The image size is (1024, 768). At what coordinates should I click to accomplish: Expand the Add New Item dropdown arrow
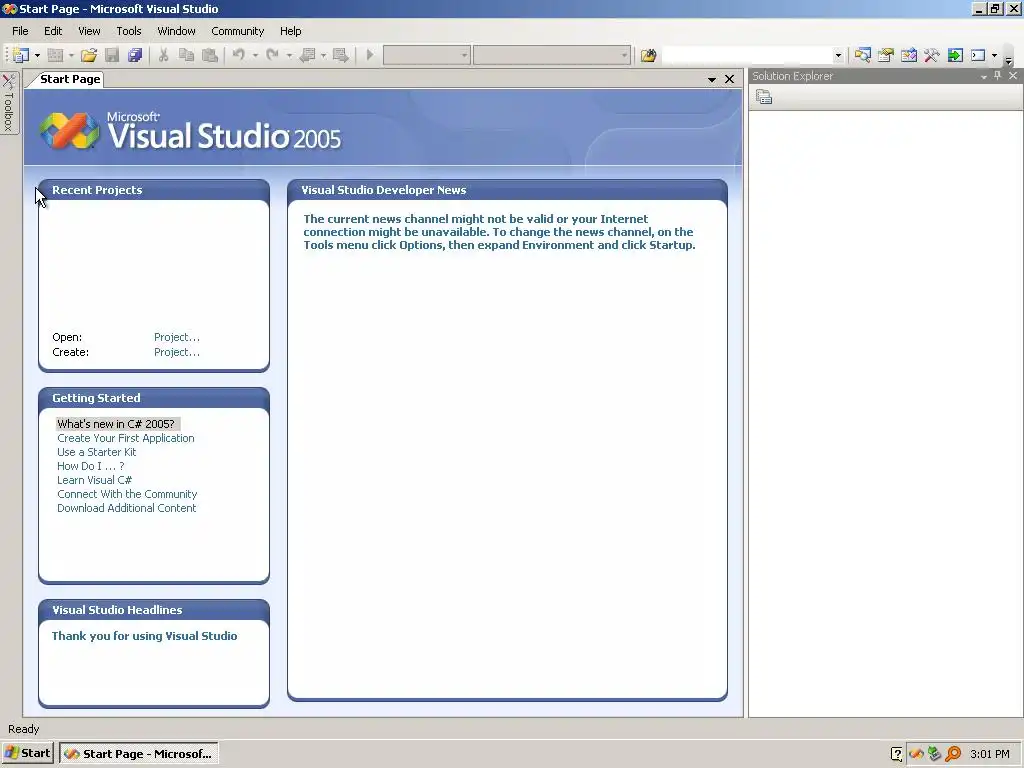pyautogui.click(x=71, y=56)
